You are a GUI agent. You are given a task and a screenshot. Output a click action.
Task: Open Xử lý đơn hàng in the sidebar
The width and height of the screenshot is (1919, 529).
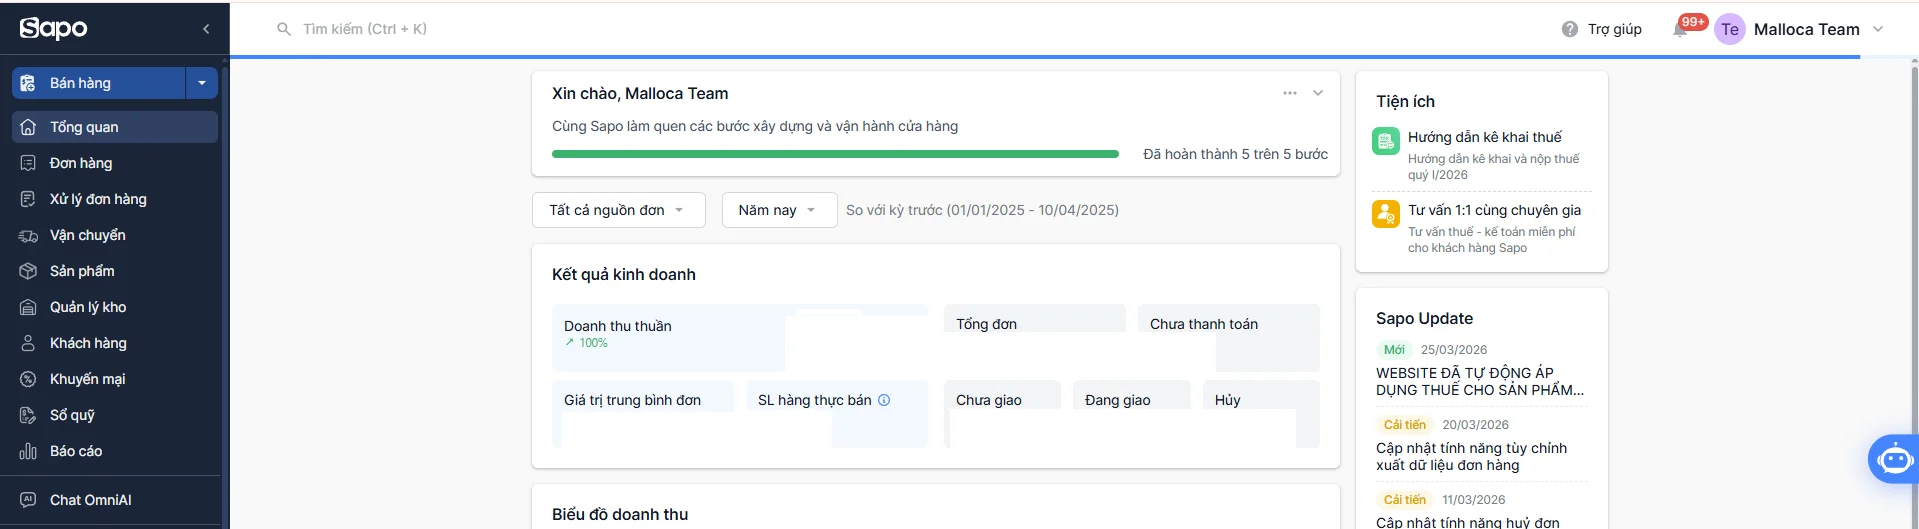pyautogui.click(x=115, y=199)
